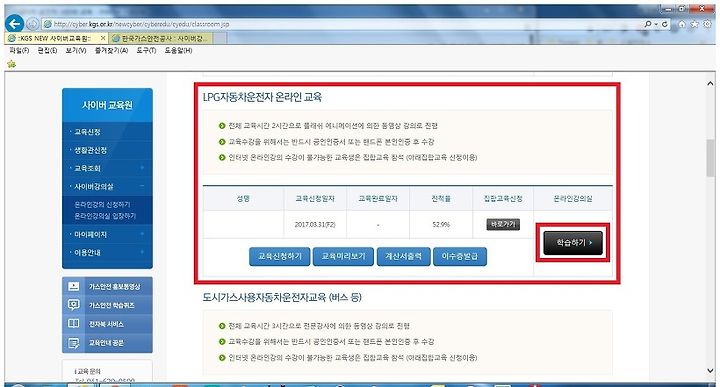Expand the 마이페이지 plus toggle

[x=142, y=234]
